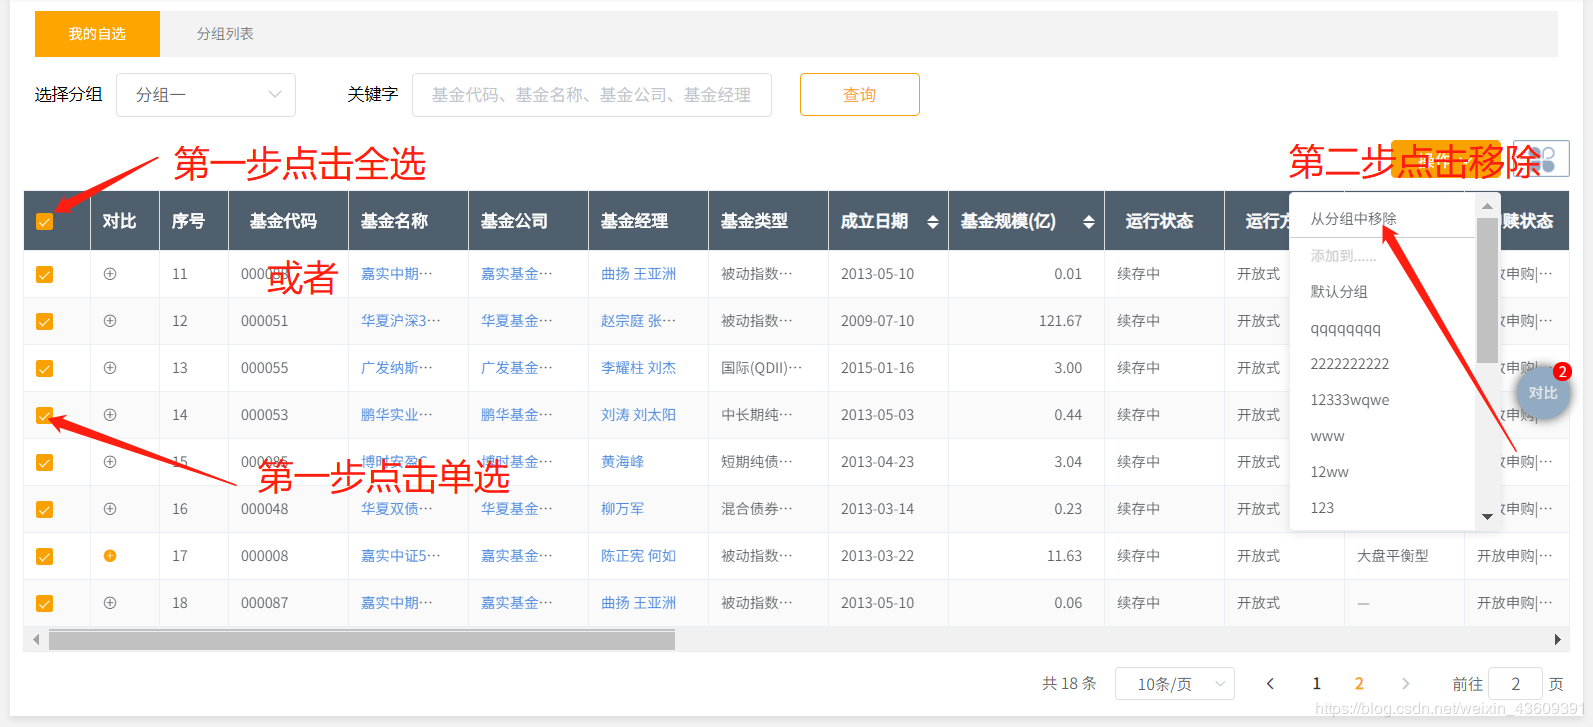Open manager link 刘涛 刘太阳
The image size is (1593, 727).
click(x=638, y=415)
